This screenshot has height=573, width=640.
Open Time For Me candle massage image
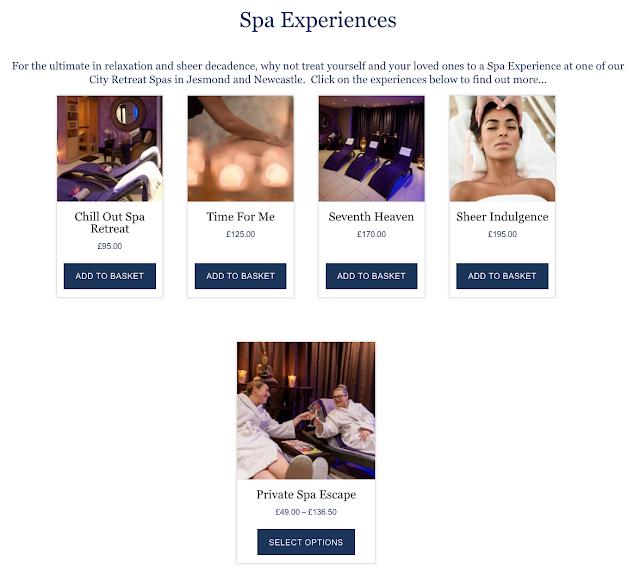(240, 149)
